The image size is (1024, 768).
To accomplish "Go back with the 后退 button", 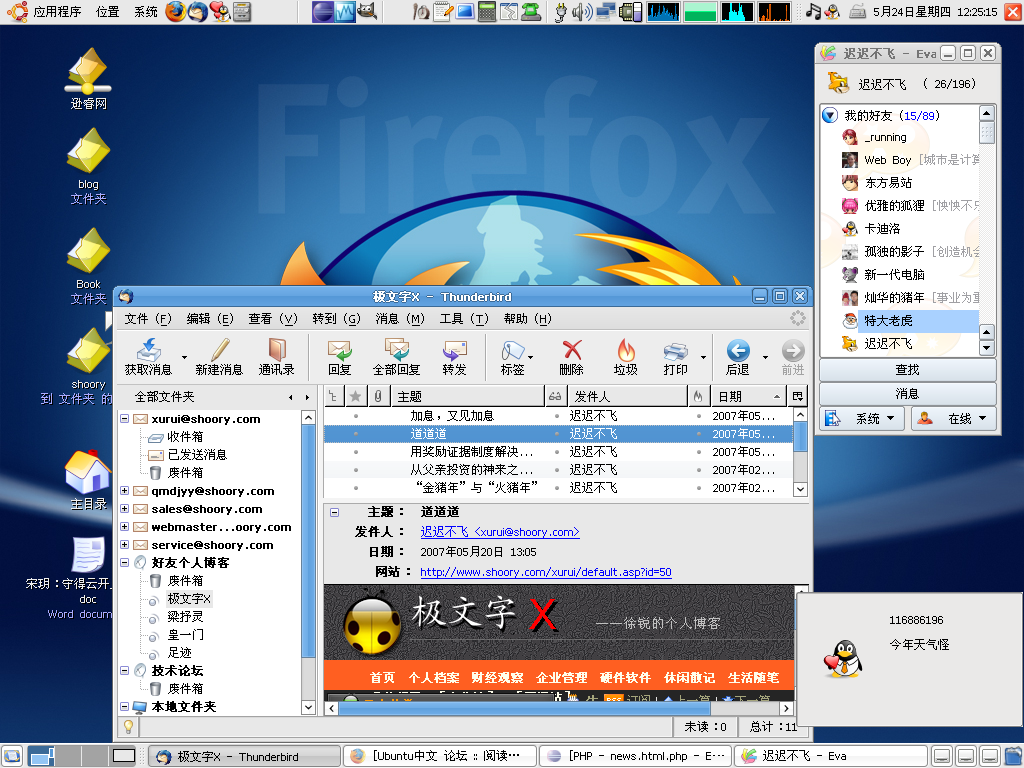I will tap(738, 357).
